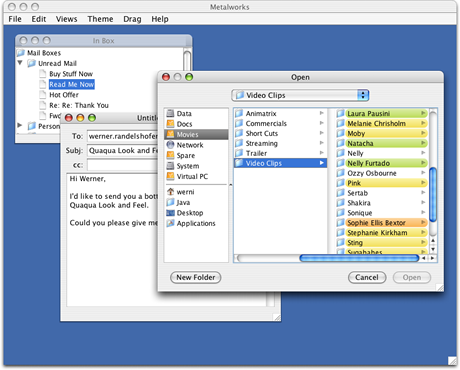Image resolution: width=460 pixels, height=370 pixels.
Task: Open the Help menu
Action: (x=160, y=19)
